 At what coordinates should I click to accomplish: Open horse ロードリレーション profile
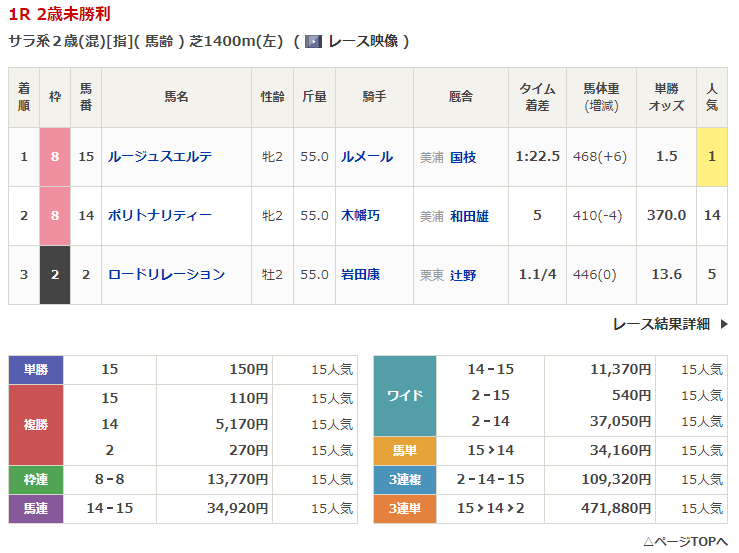click(x=165, y=274)
